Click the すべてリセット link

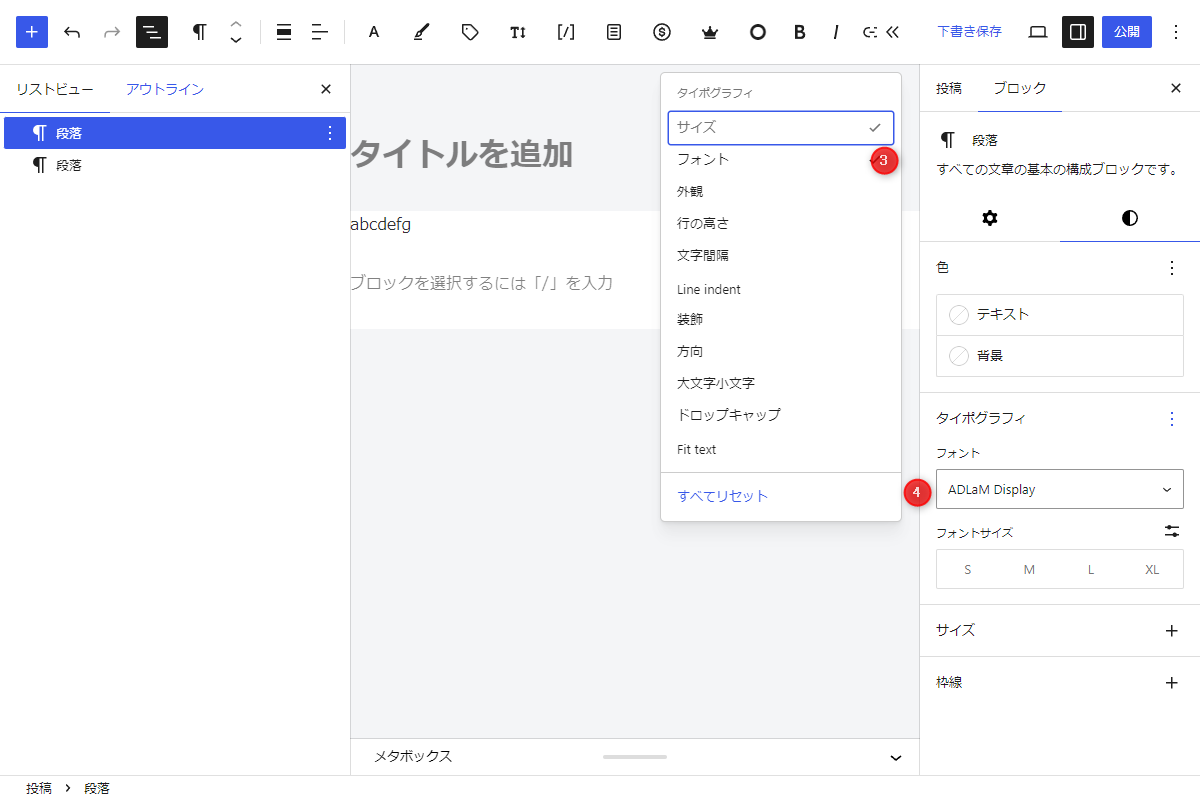pos(723,496)
